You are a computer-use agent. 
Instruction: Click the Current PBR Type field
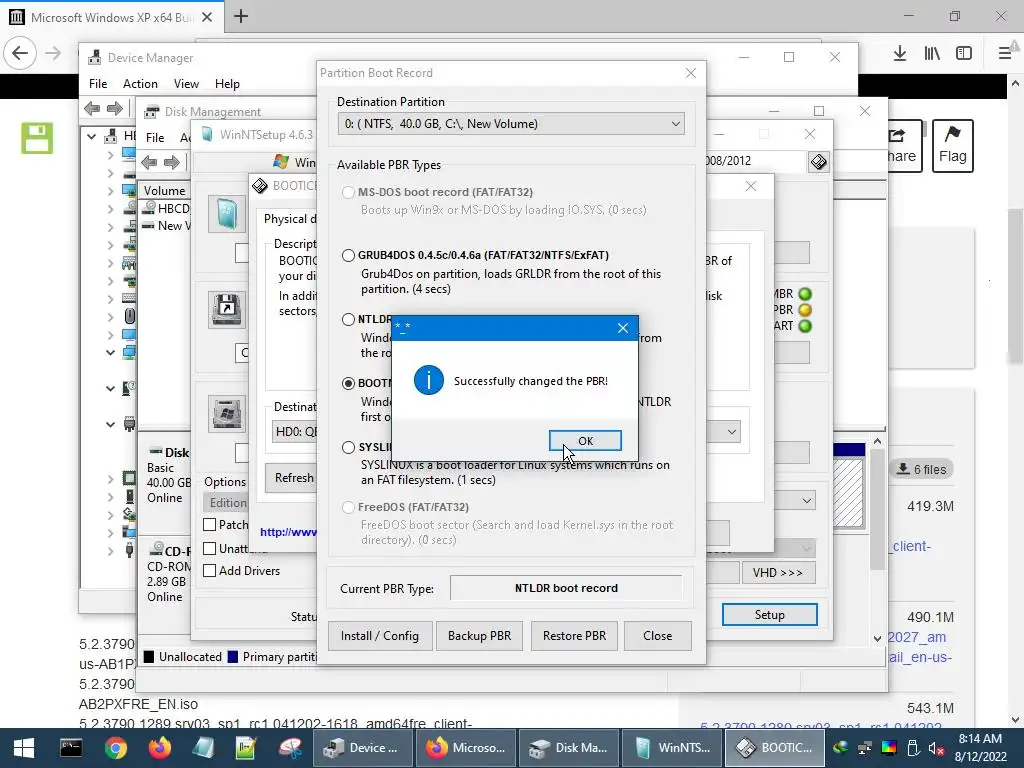point(566,588)
